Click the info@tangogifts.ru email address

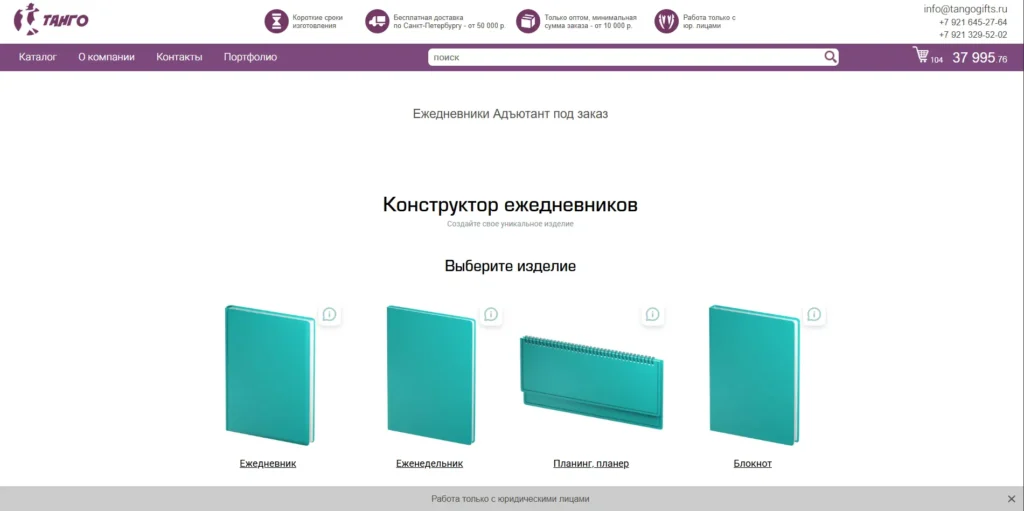click(x=965, y=9)
